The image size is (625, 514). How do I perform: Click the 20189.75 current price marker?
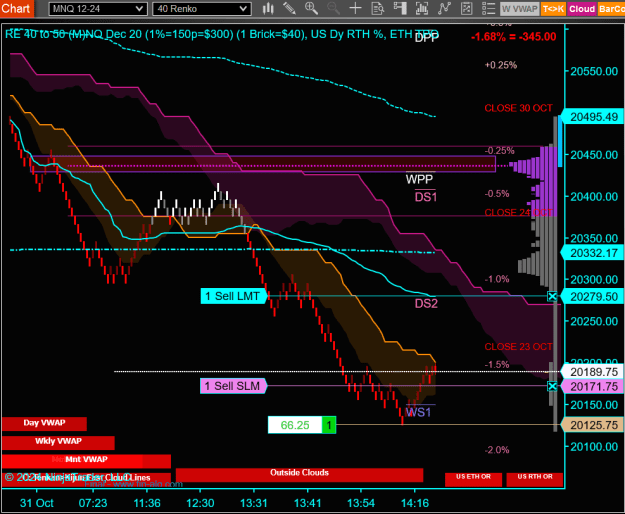click(593, 372)
